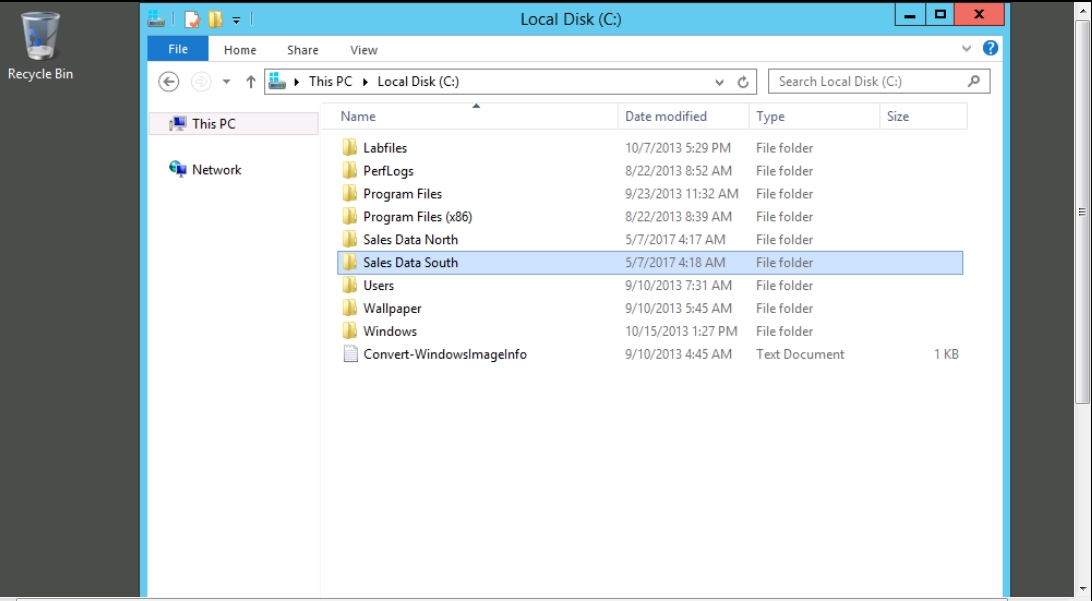
Task: Click the Back navigation arrow
Action: click(169, 82)
